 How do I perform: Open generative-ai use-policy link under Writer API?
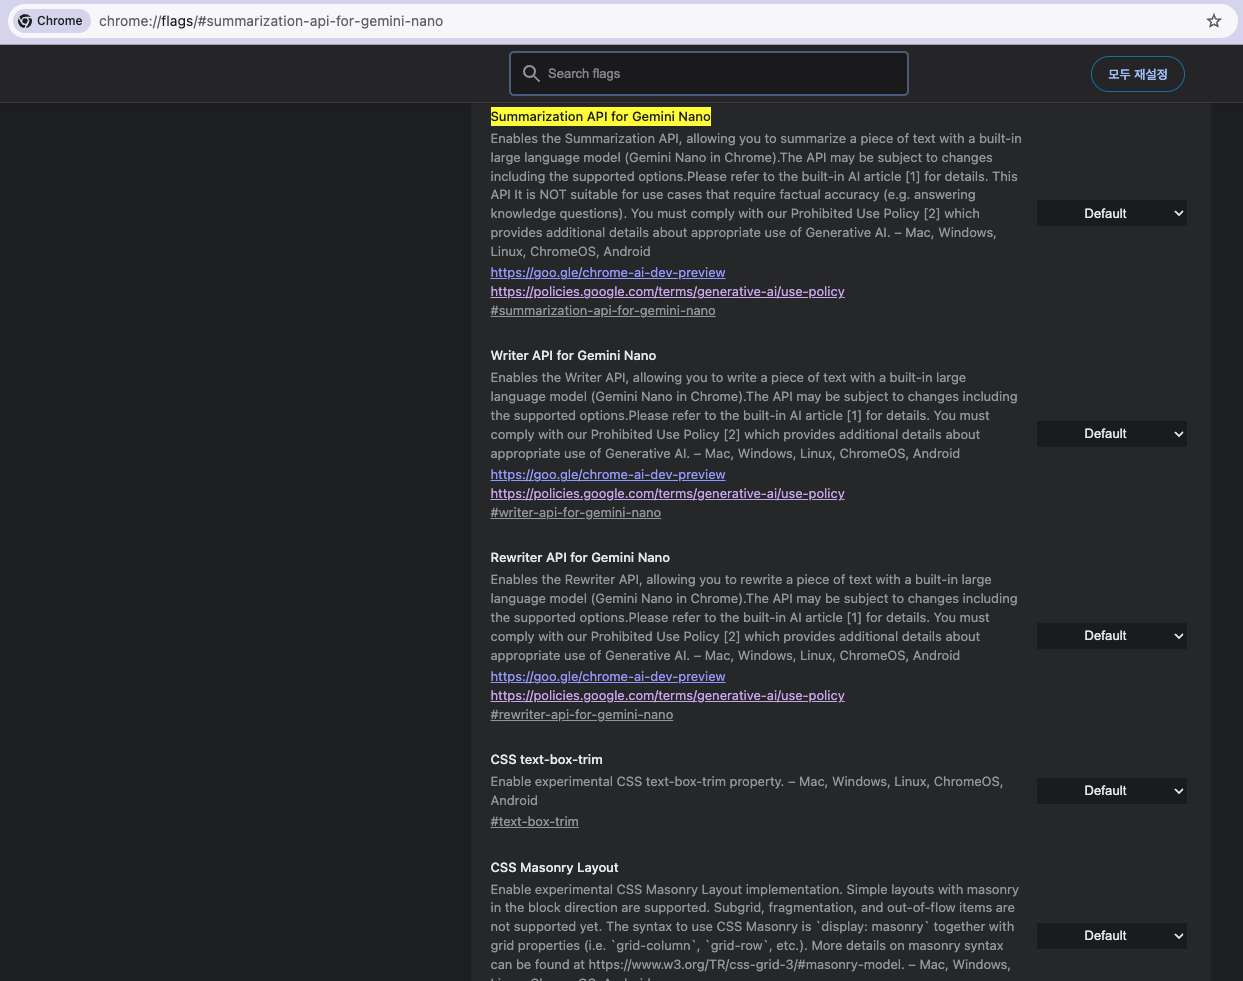coord(667,494)
